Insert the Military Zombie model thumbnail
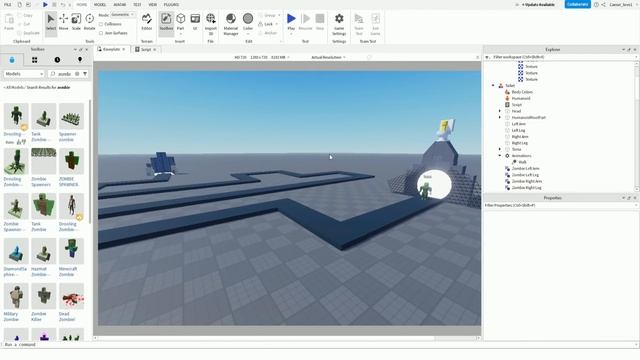 16,296
